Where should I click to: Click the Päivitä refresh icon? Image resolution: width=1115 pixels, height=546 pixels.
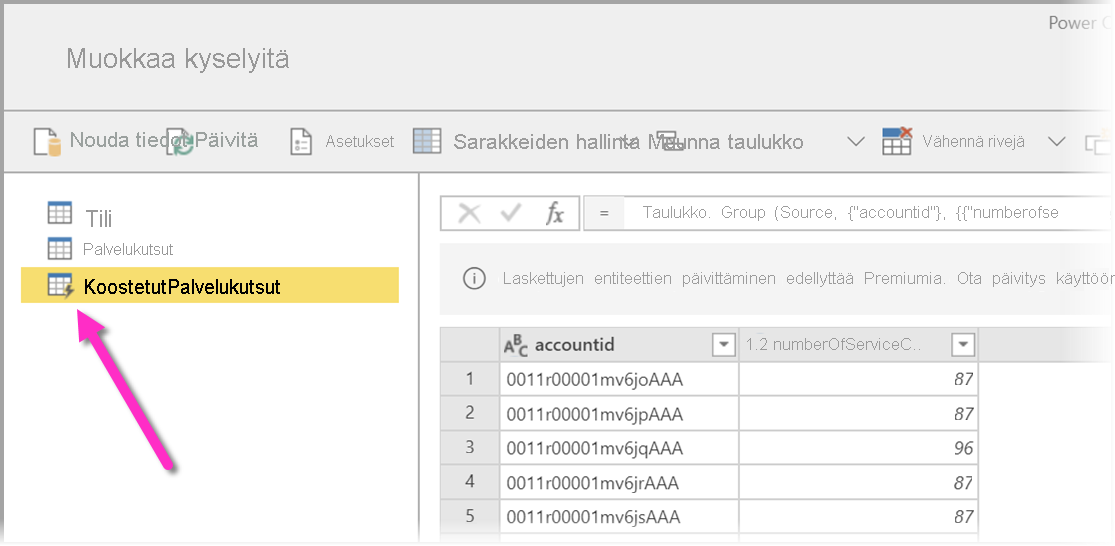point(181,141)
